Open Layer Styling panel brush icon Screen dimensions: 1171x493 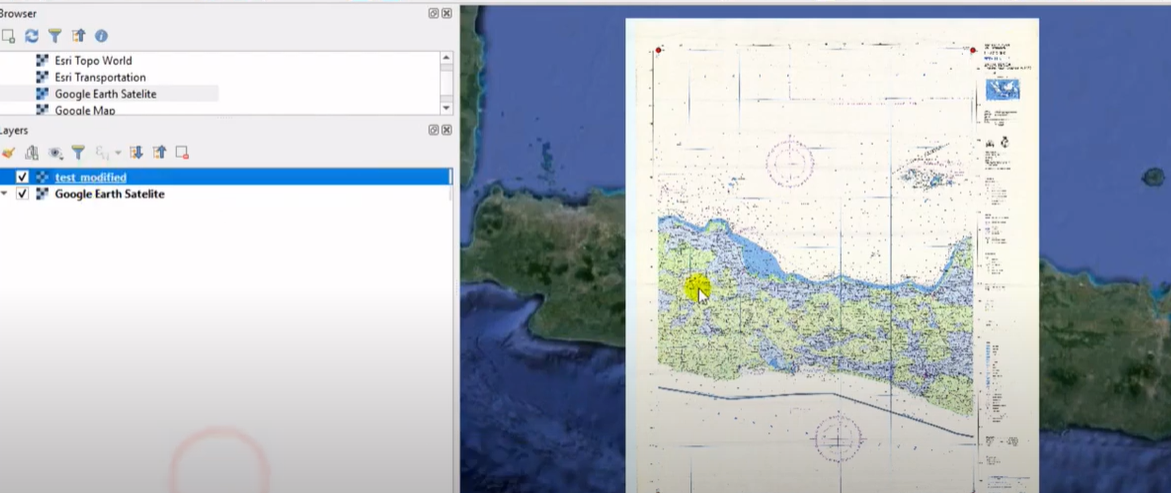click(x=8, y=152)
